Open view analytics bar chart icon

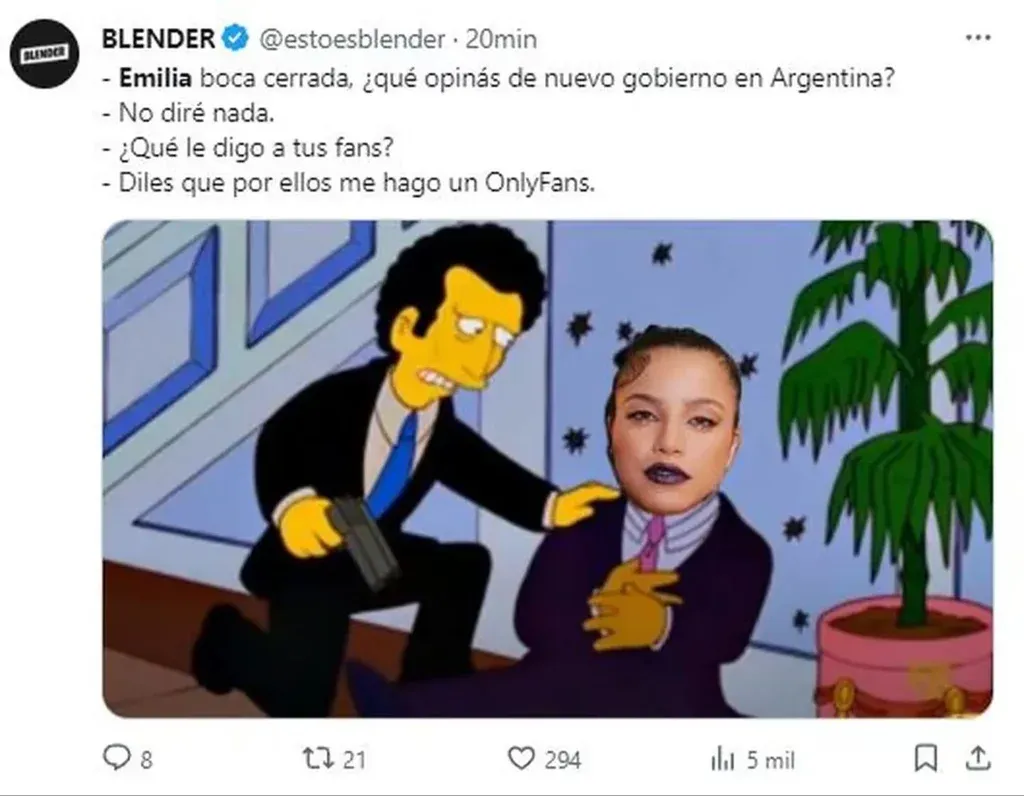(723, 759)
